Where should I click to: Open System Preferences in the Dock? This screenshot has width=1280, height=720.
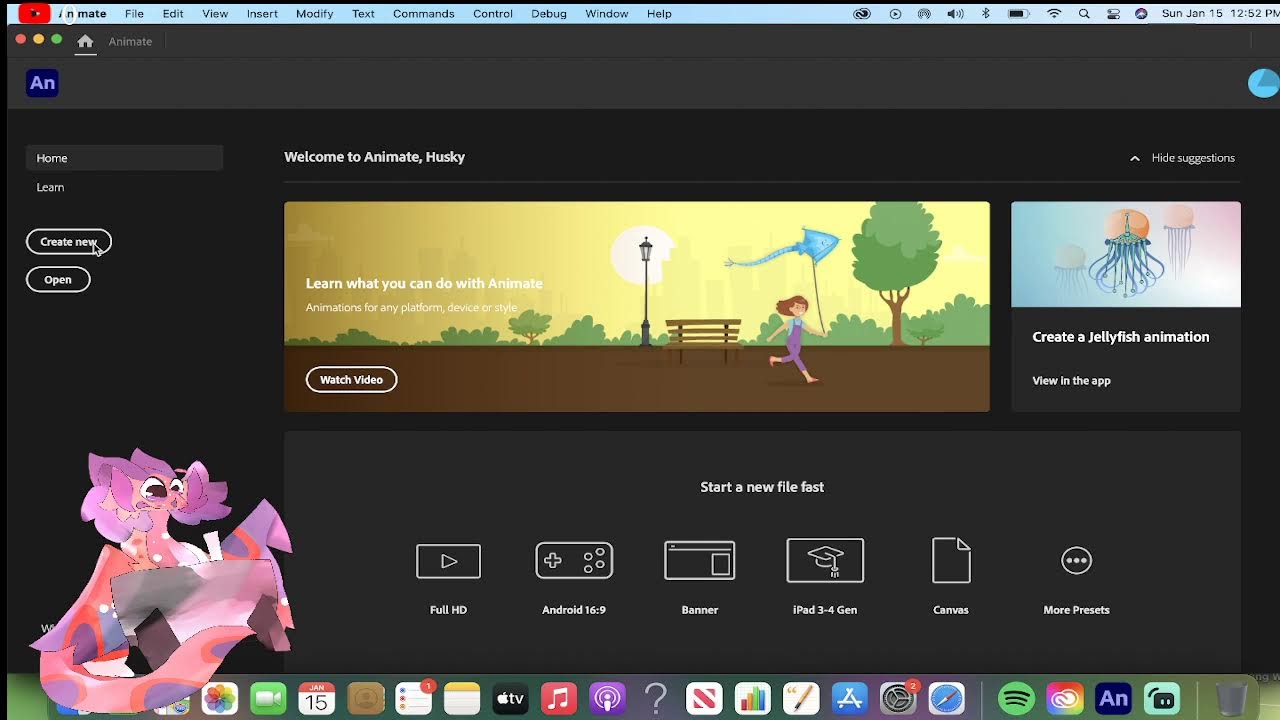[898, 698]
